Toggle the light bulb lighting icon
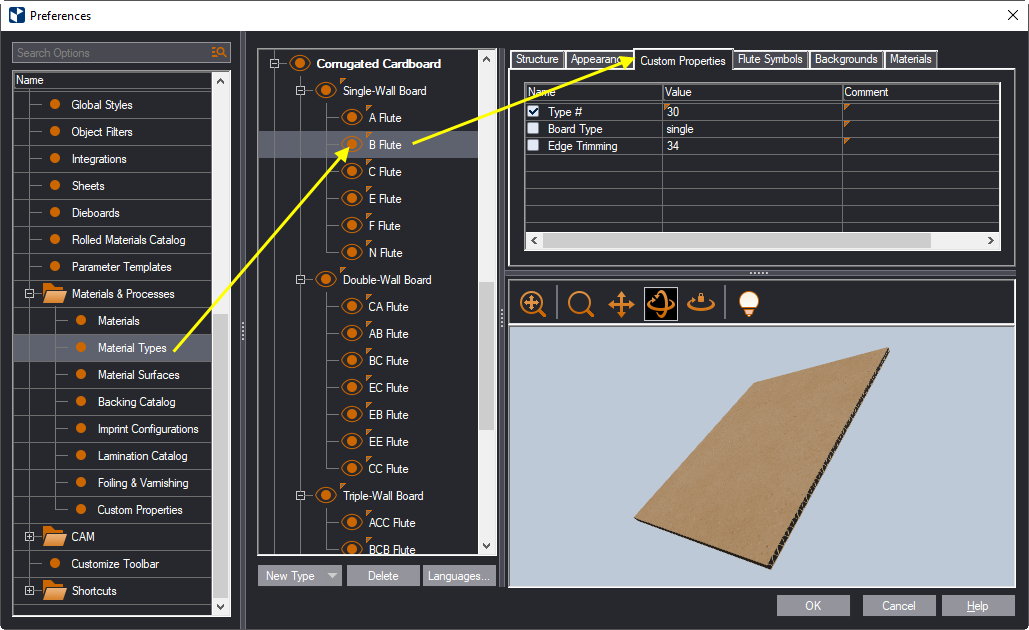The image size is (1029, 630). [747, 304]
